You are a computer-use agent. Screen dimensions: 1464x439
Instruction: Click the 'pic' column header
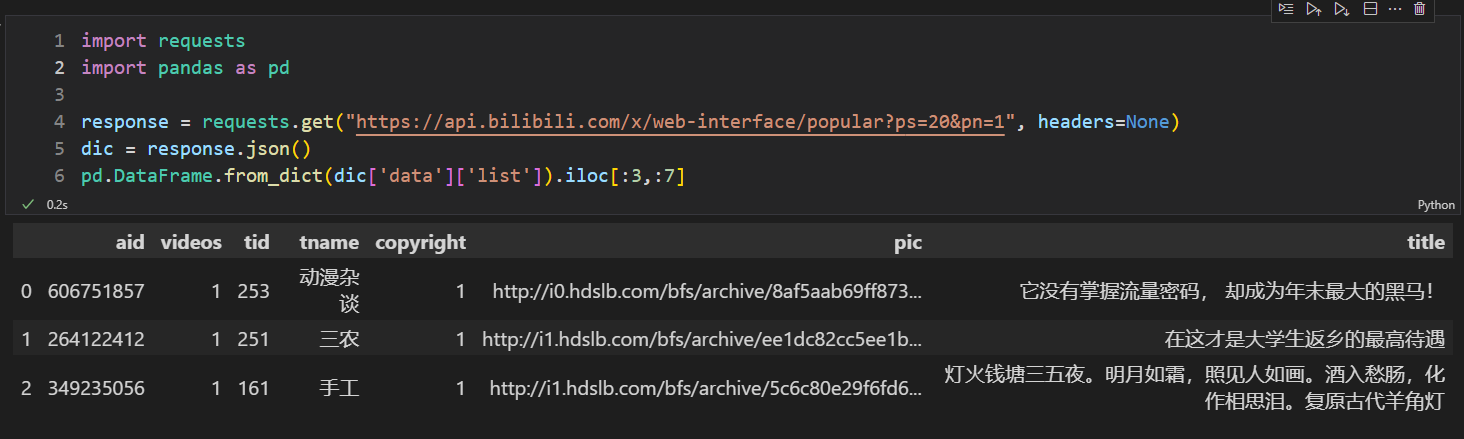(908, 242)
